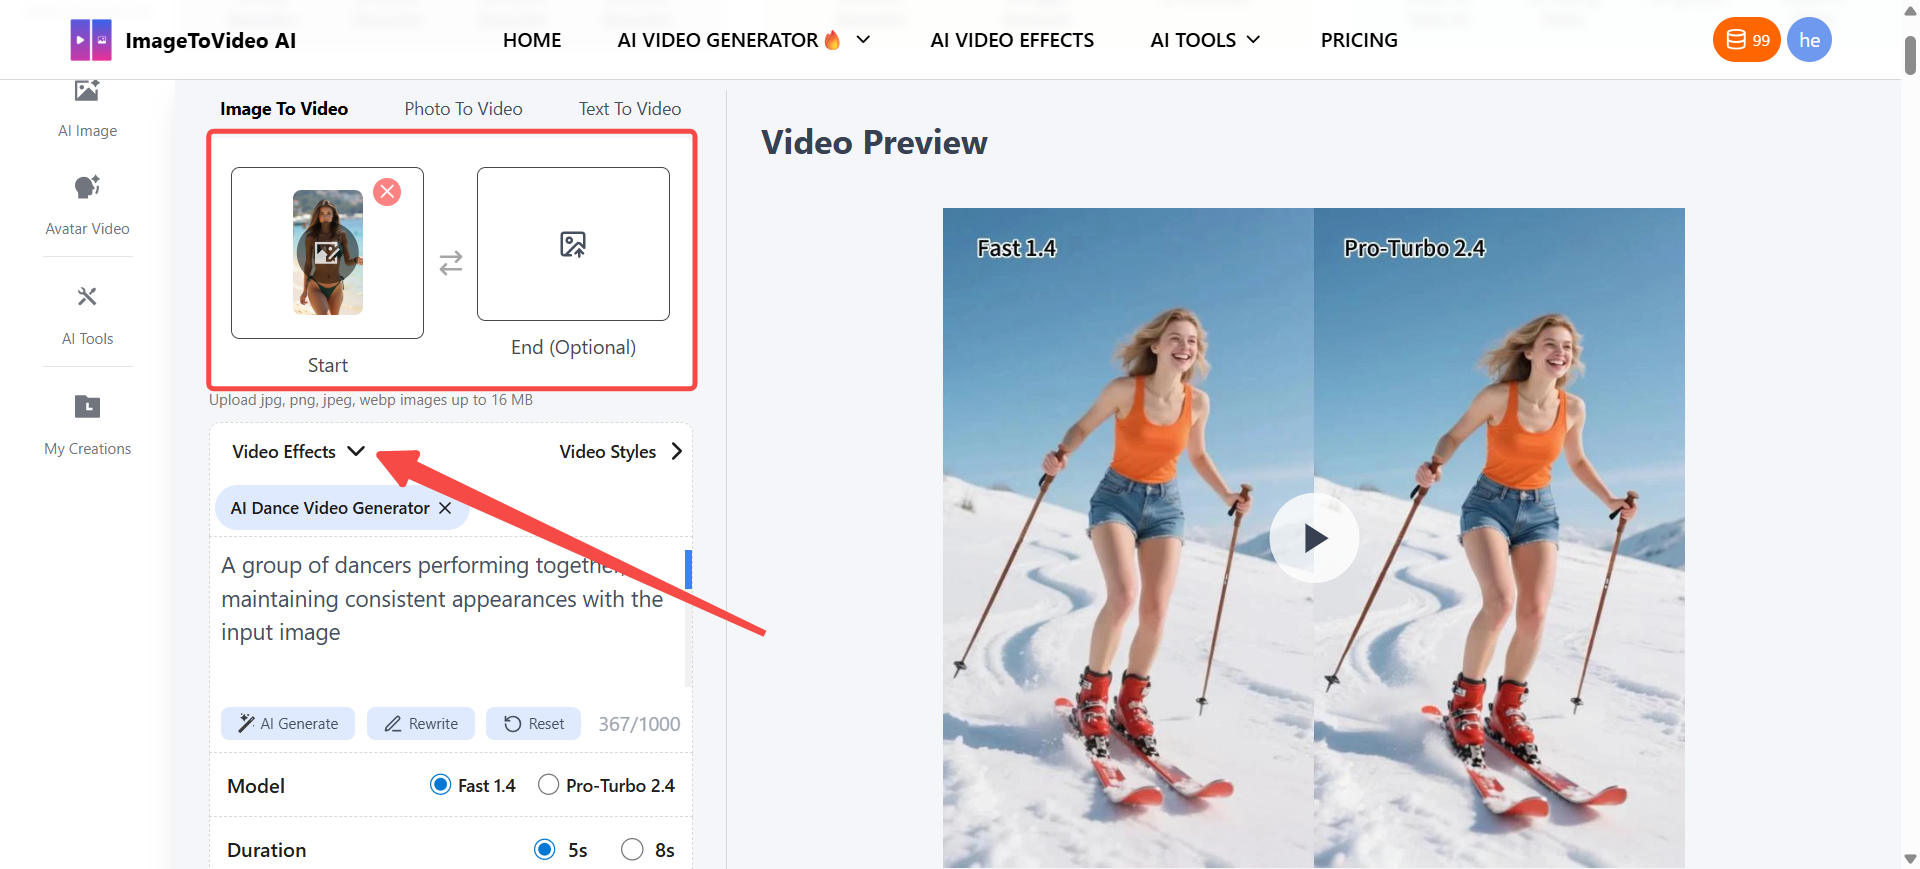1920x869 pixels.
Task: Click the prompt textarea scrollbar
Action: click(688, 569)
